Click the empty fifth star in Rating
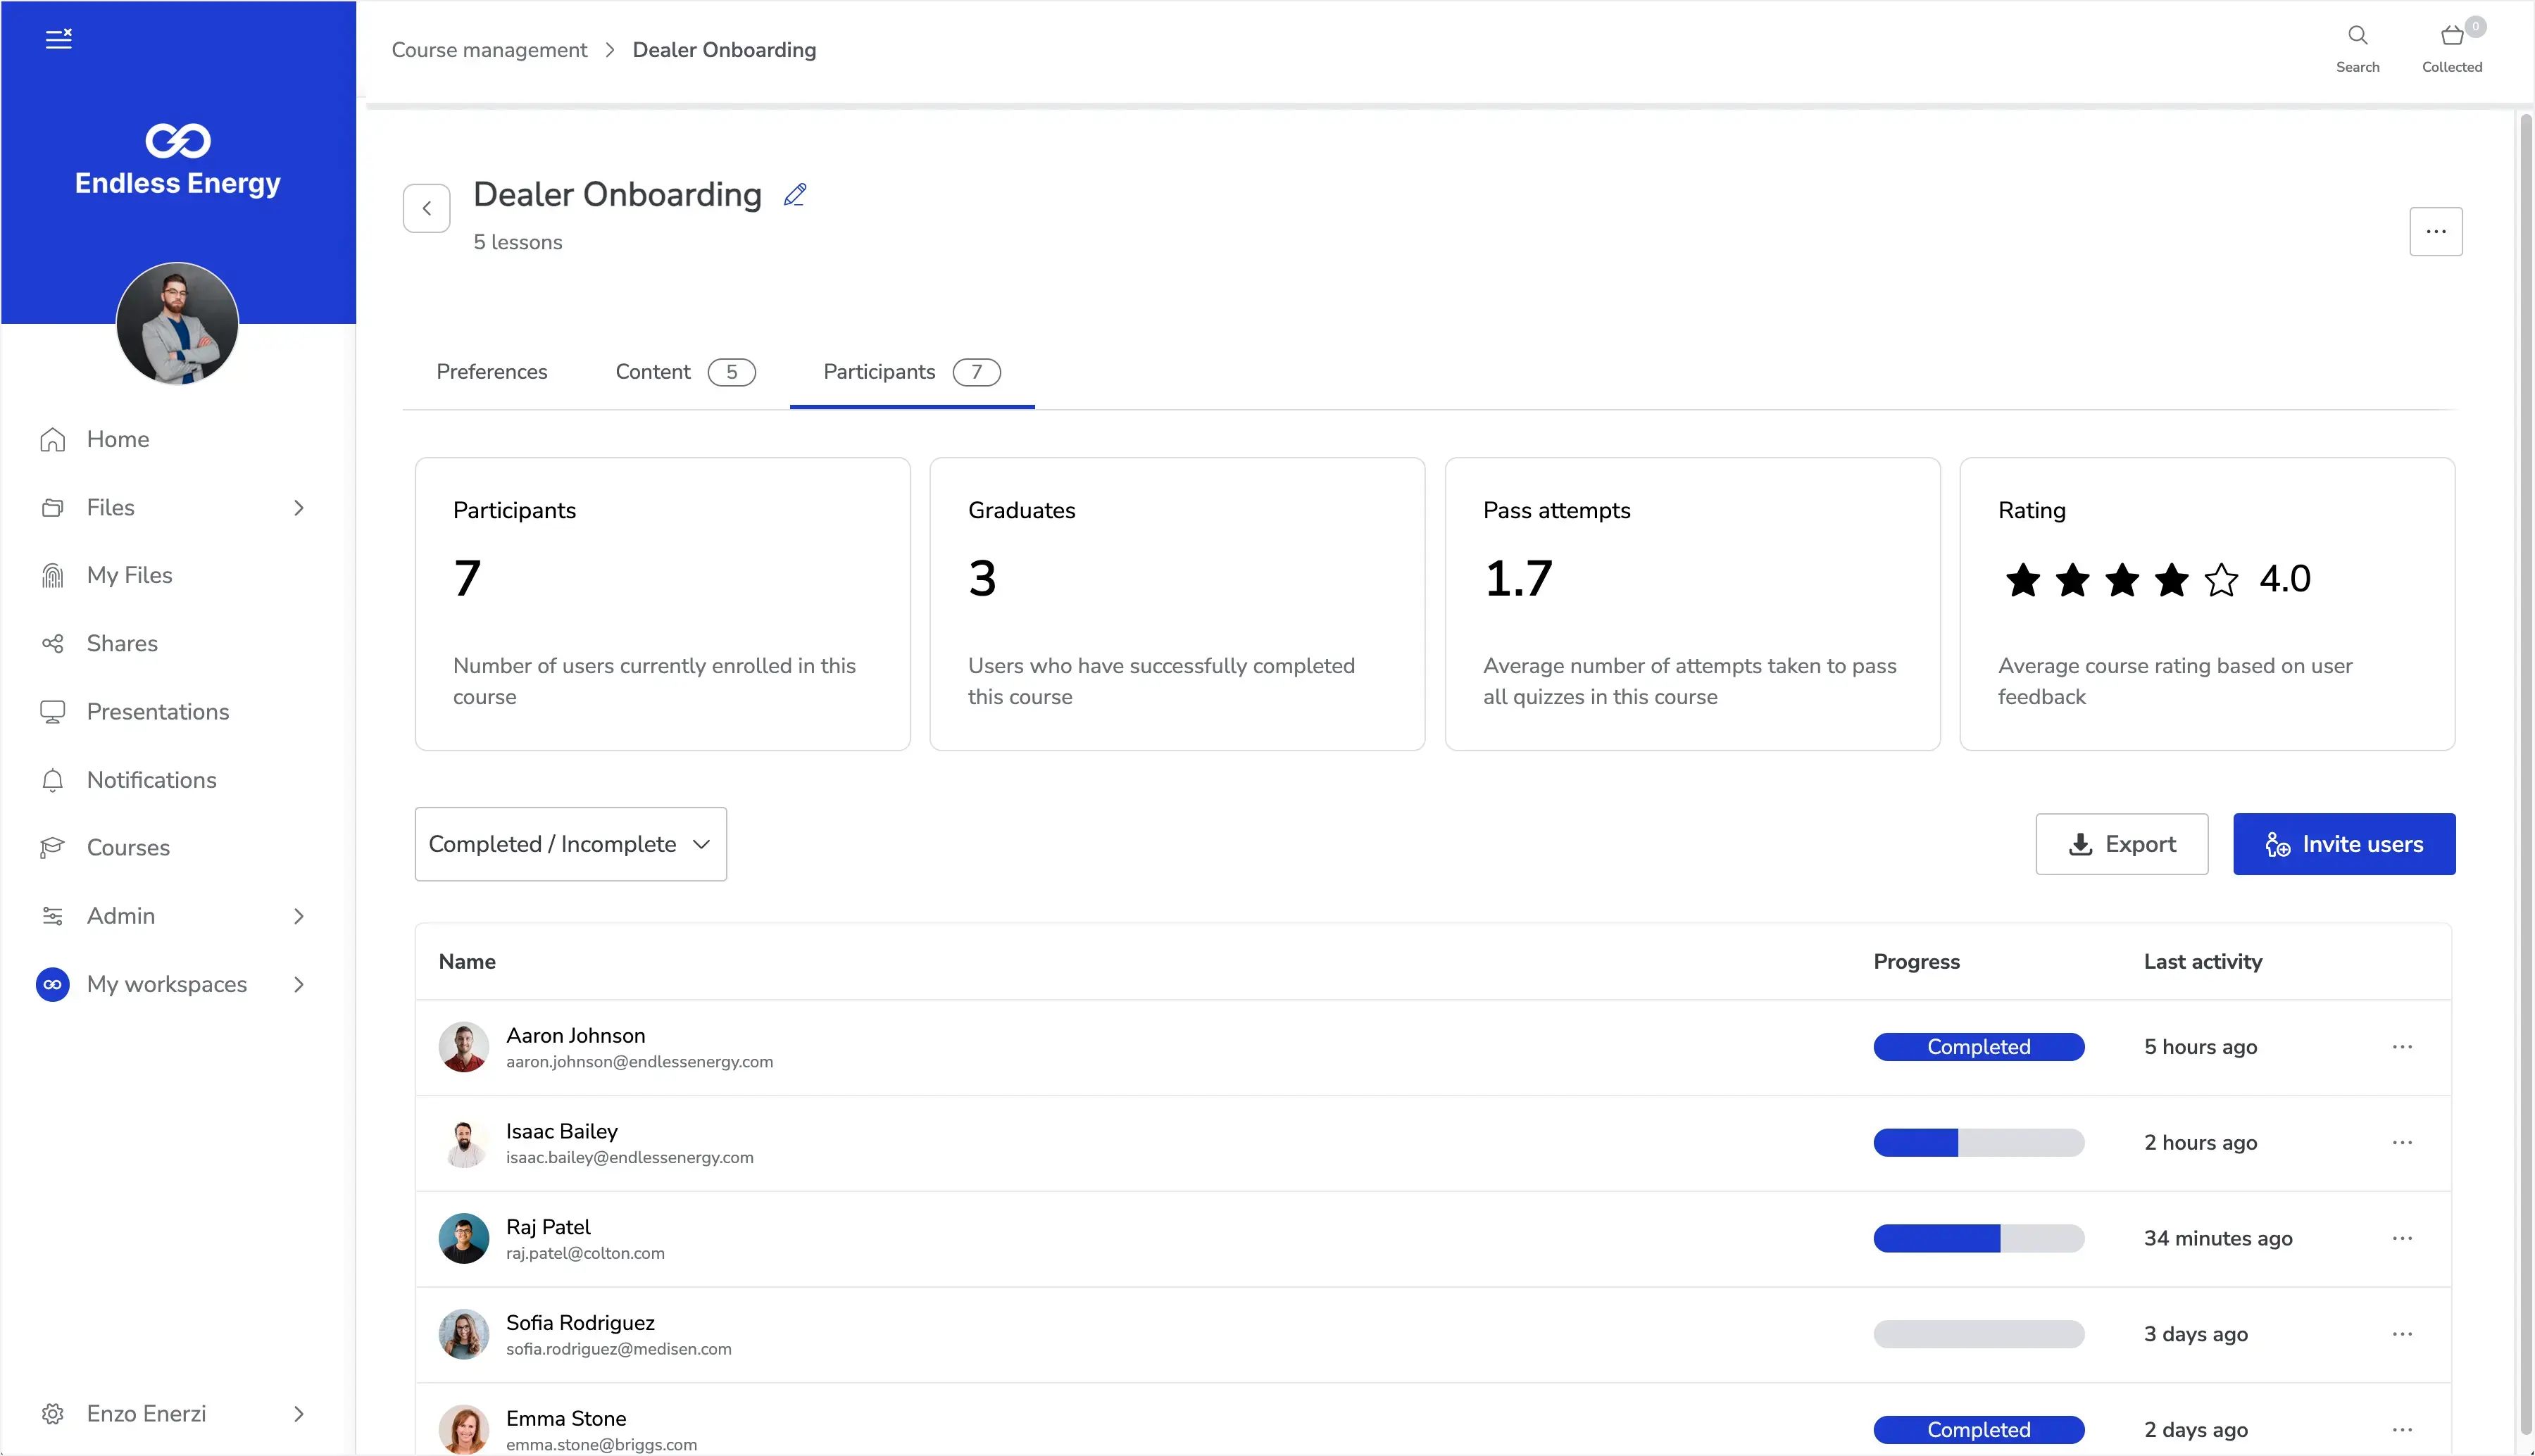 point(2221,580)
